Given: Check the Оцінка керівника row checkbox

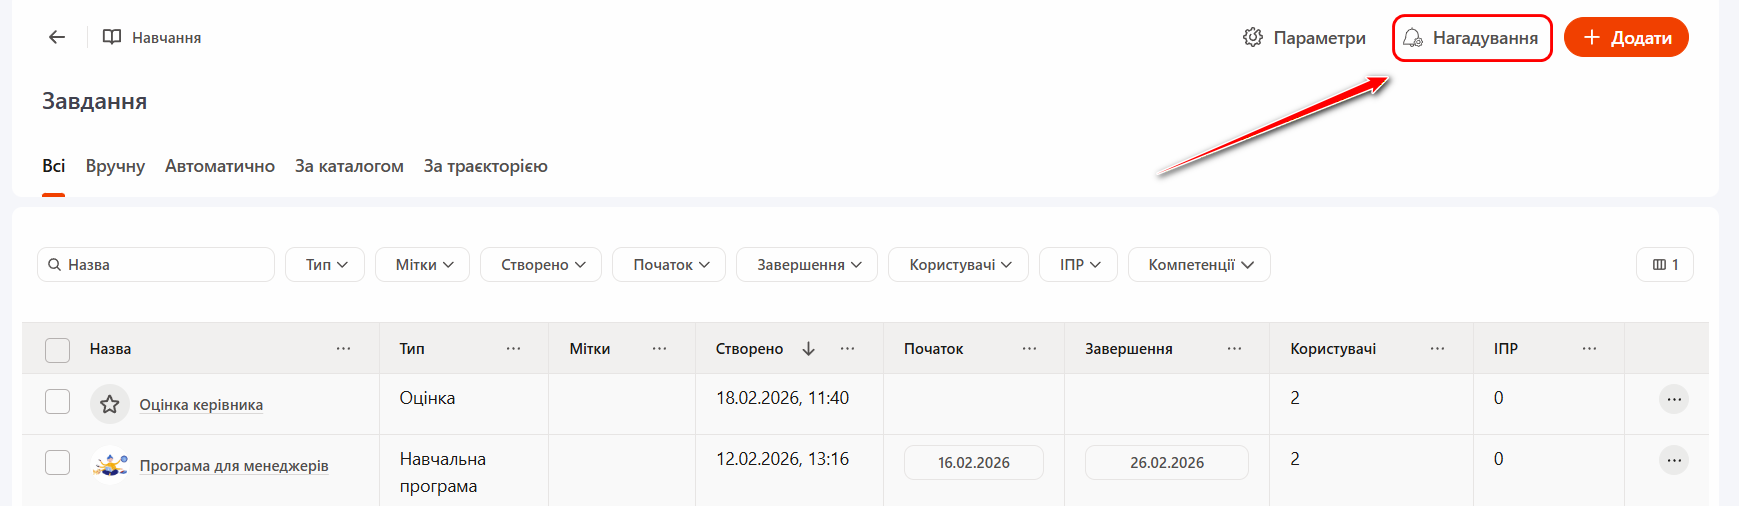Looking at the screenshot, I should pos(58,401).
